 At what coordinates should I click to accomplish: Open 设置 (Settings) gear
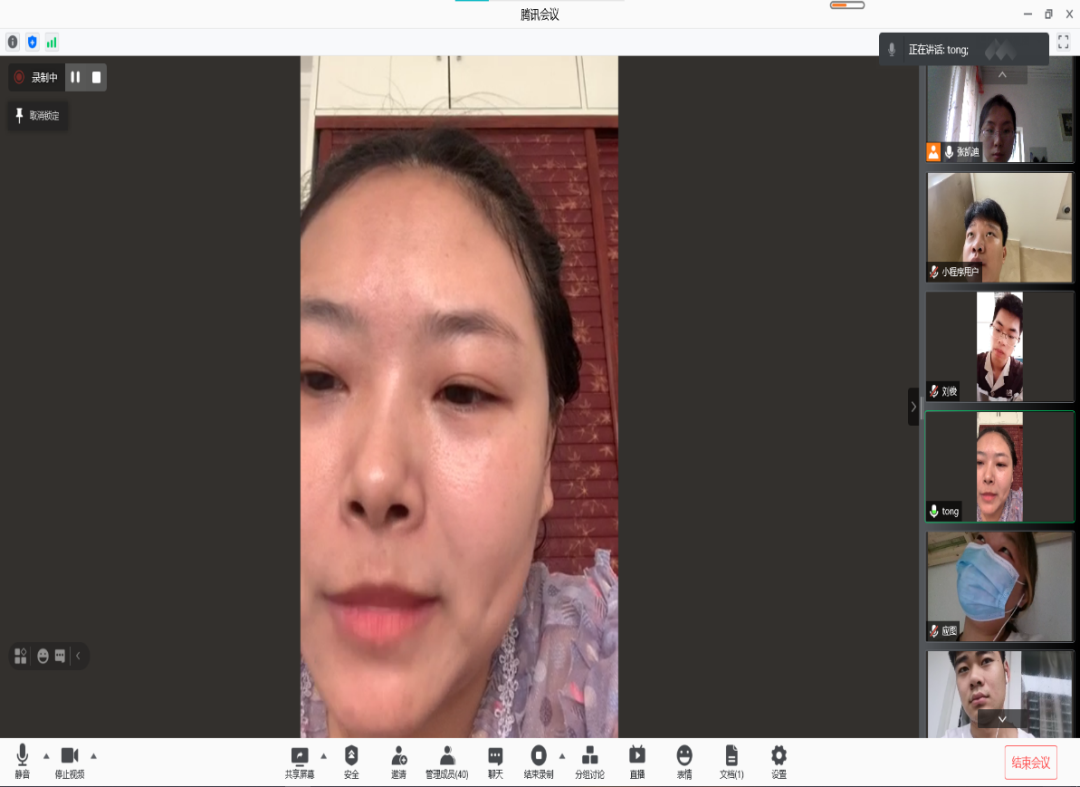778,761
